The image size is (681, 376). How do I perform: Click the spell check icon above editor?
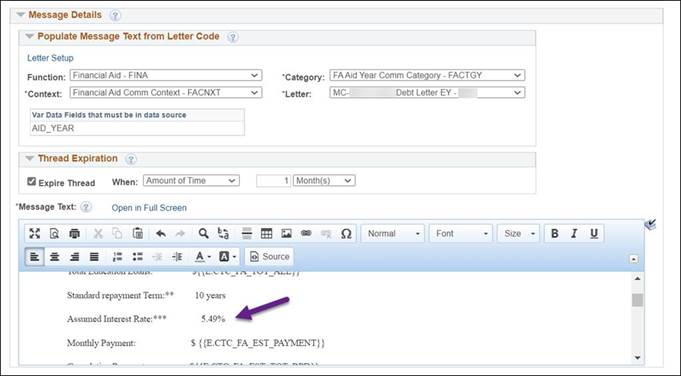click(x=650, y=224)
